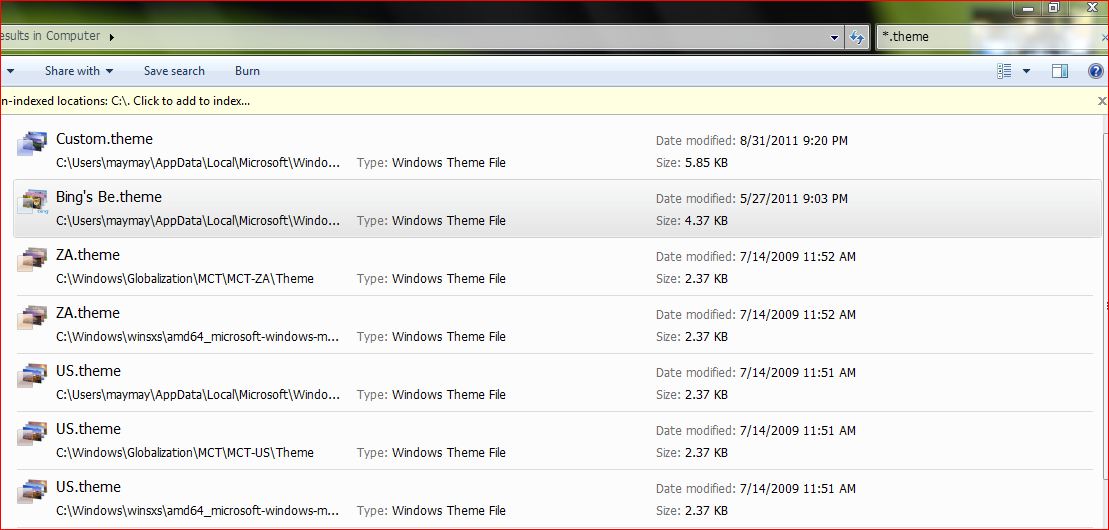
Task: Click the vertical scrollbar of results list
Action: tap(1105, 304)
